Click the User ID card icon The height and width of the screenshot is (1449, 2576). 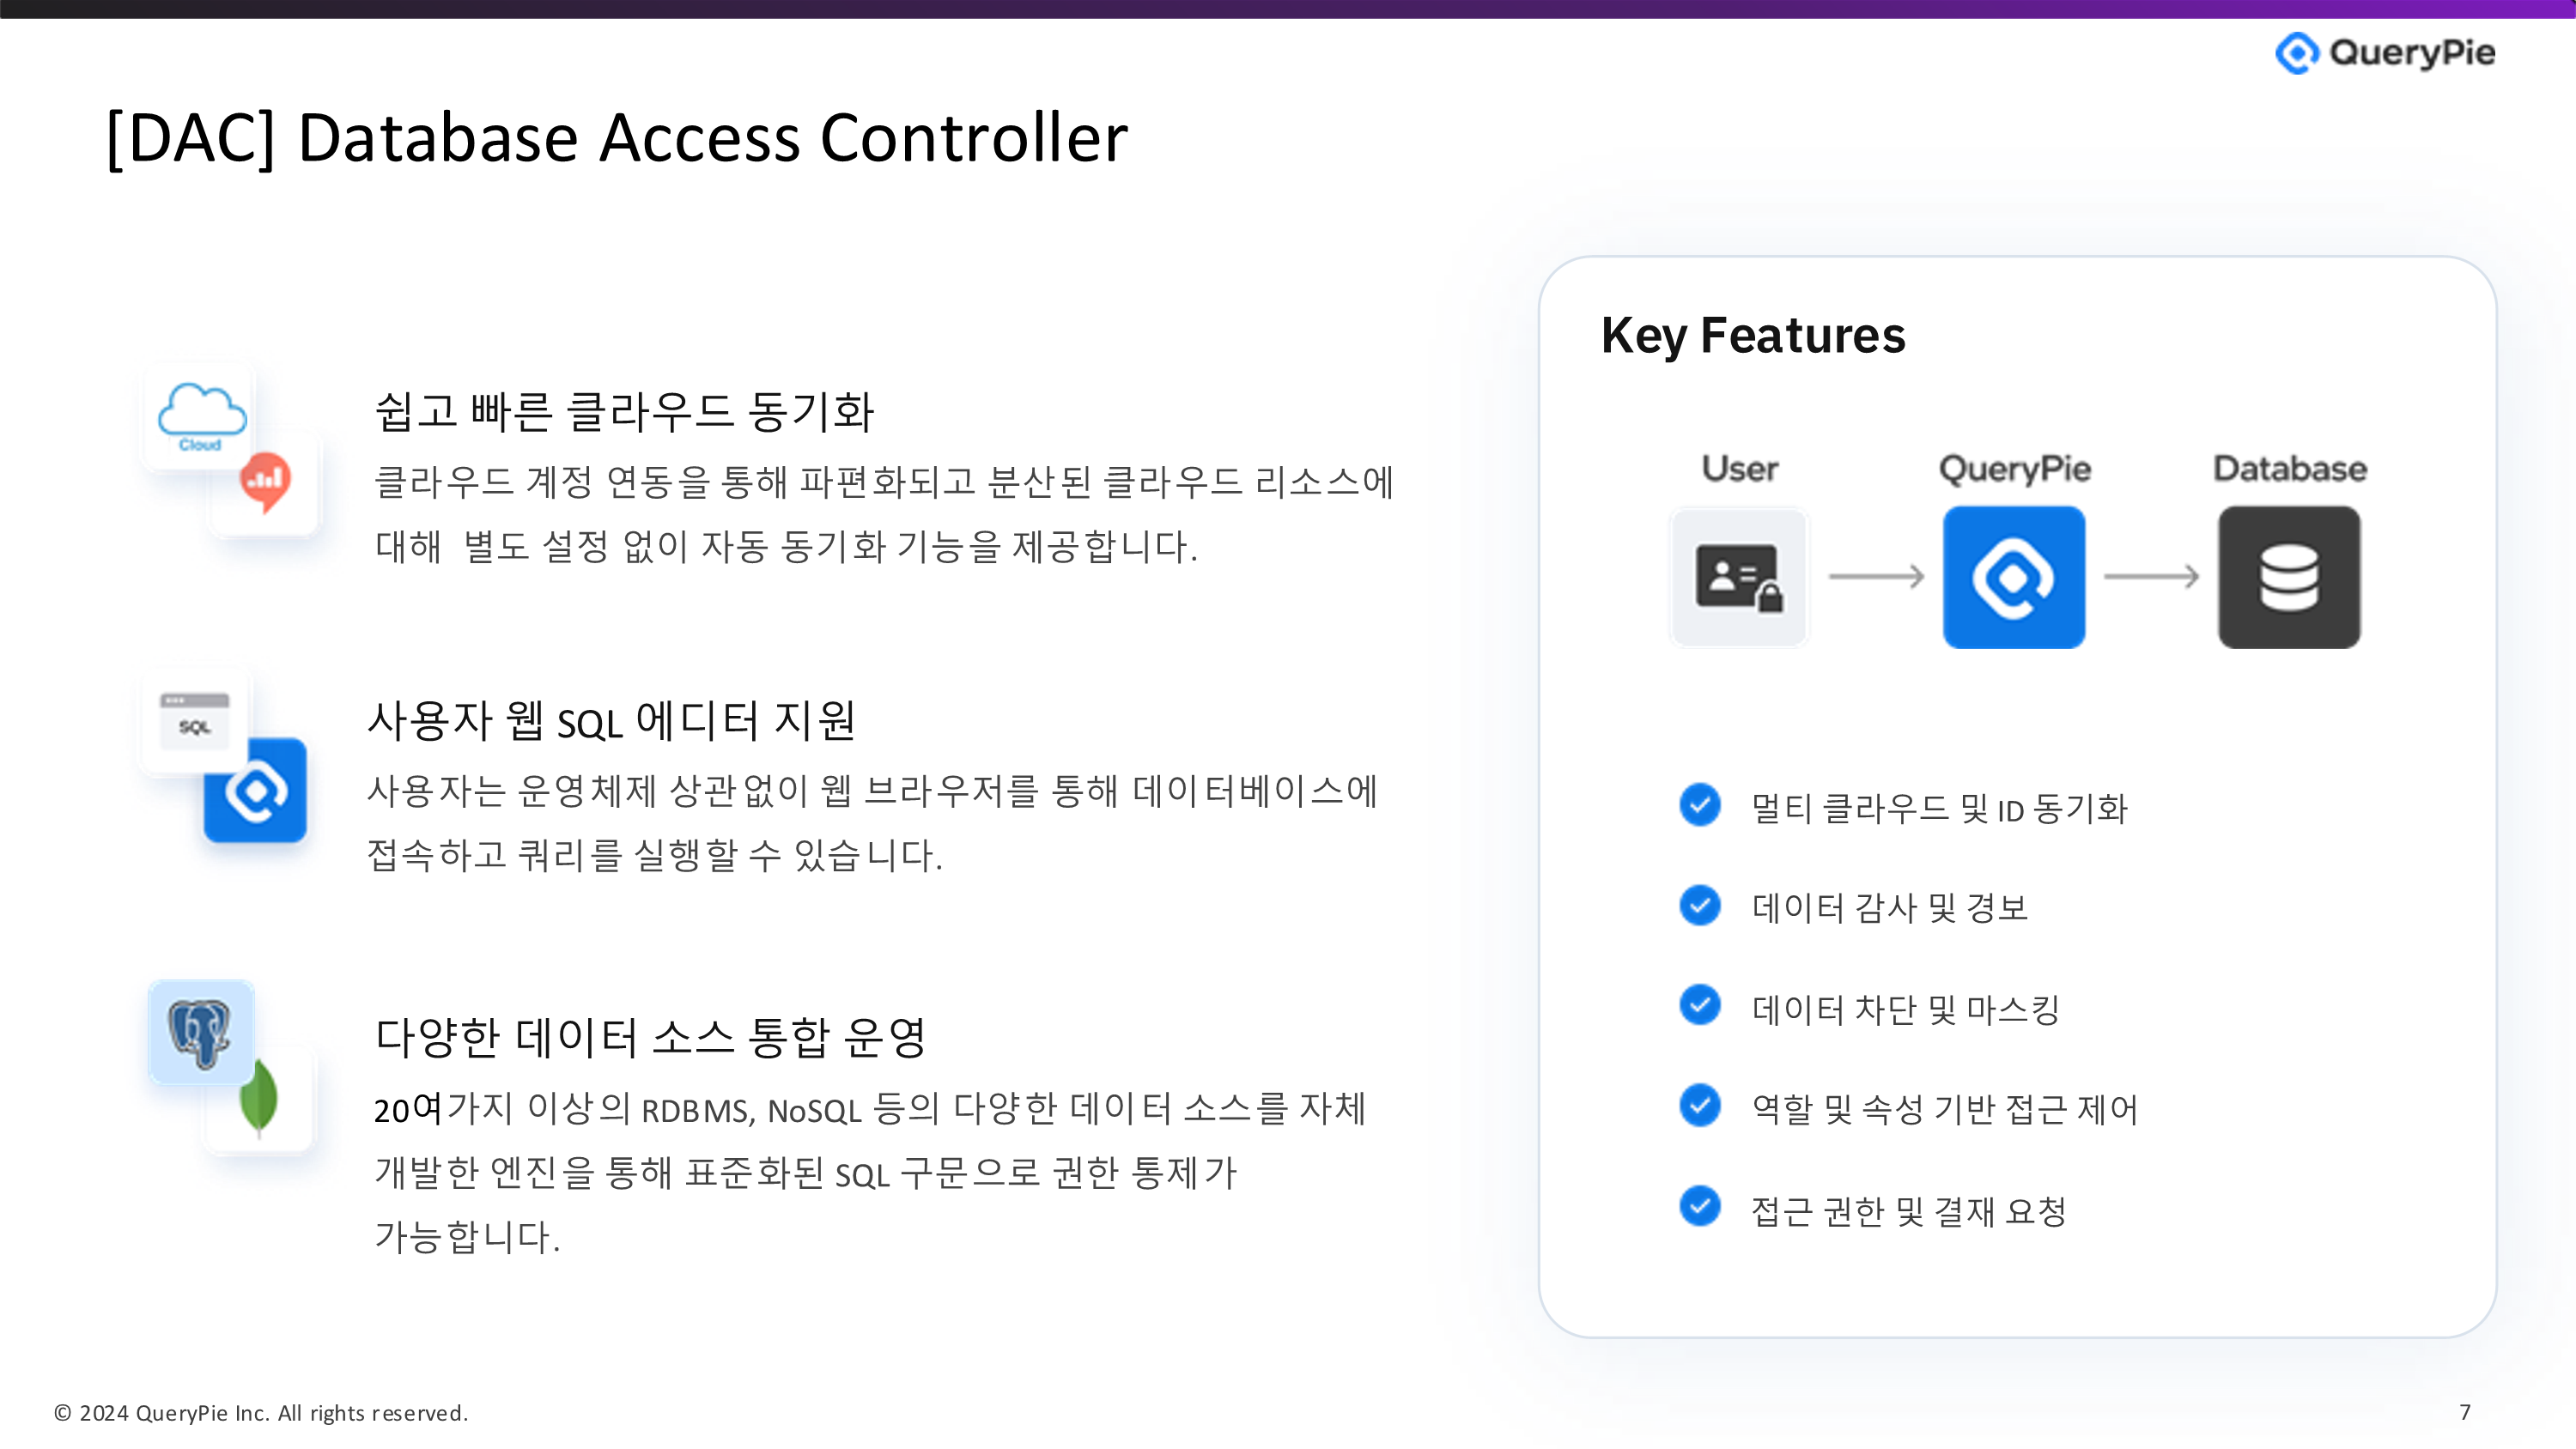1739,577
